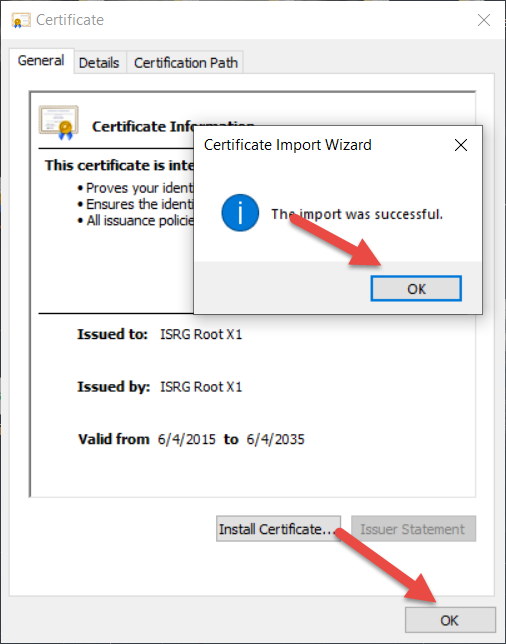Open the Certification Path tab
506x644 pixels.
coord(186,63)
